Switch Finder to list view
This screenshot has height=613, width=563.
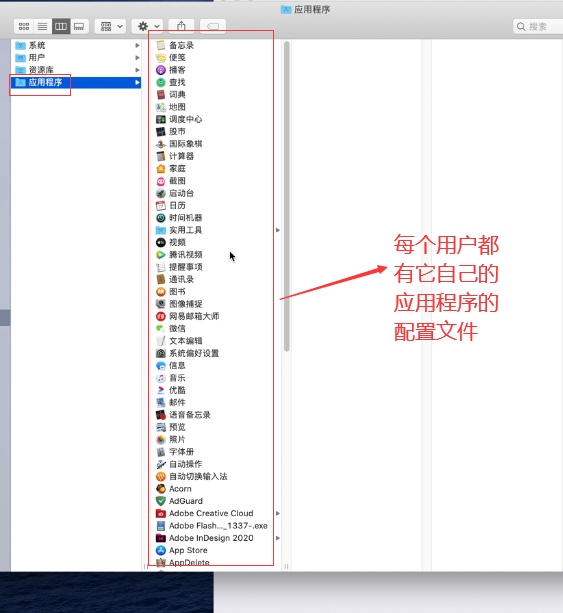[42, 26]
